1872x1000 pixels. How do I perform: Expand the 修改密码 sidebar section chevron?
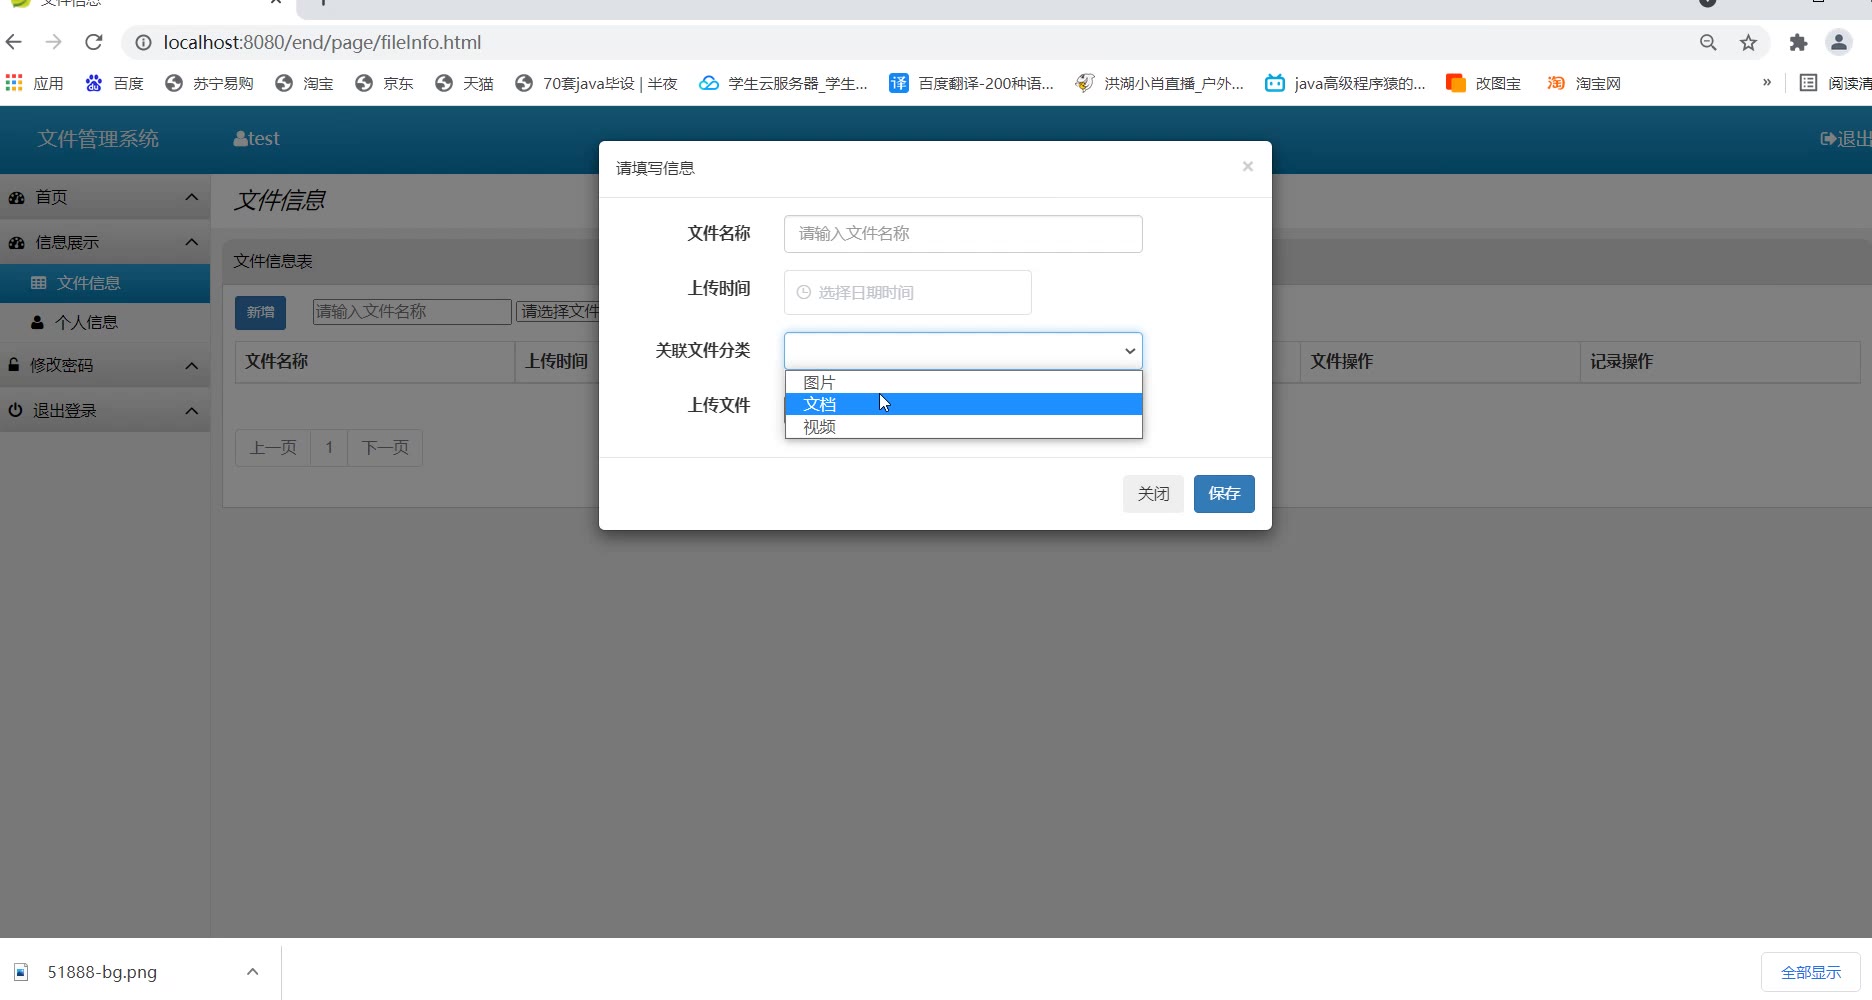point(191,366)
